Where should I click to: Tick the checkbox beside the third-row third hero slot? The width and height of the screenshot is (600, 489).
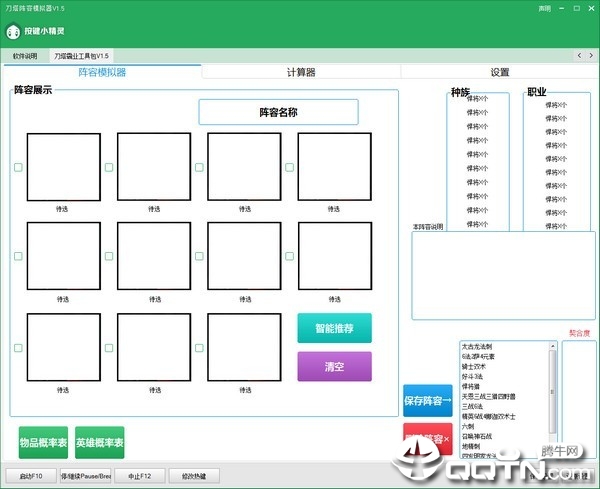[x=199, y=348]
